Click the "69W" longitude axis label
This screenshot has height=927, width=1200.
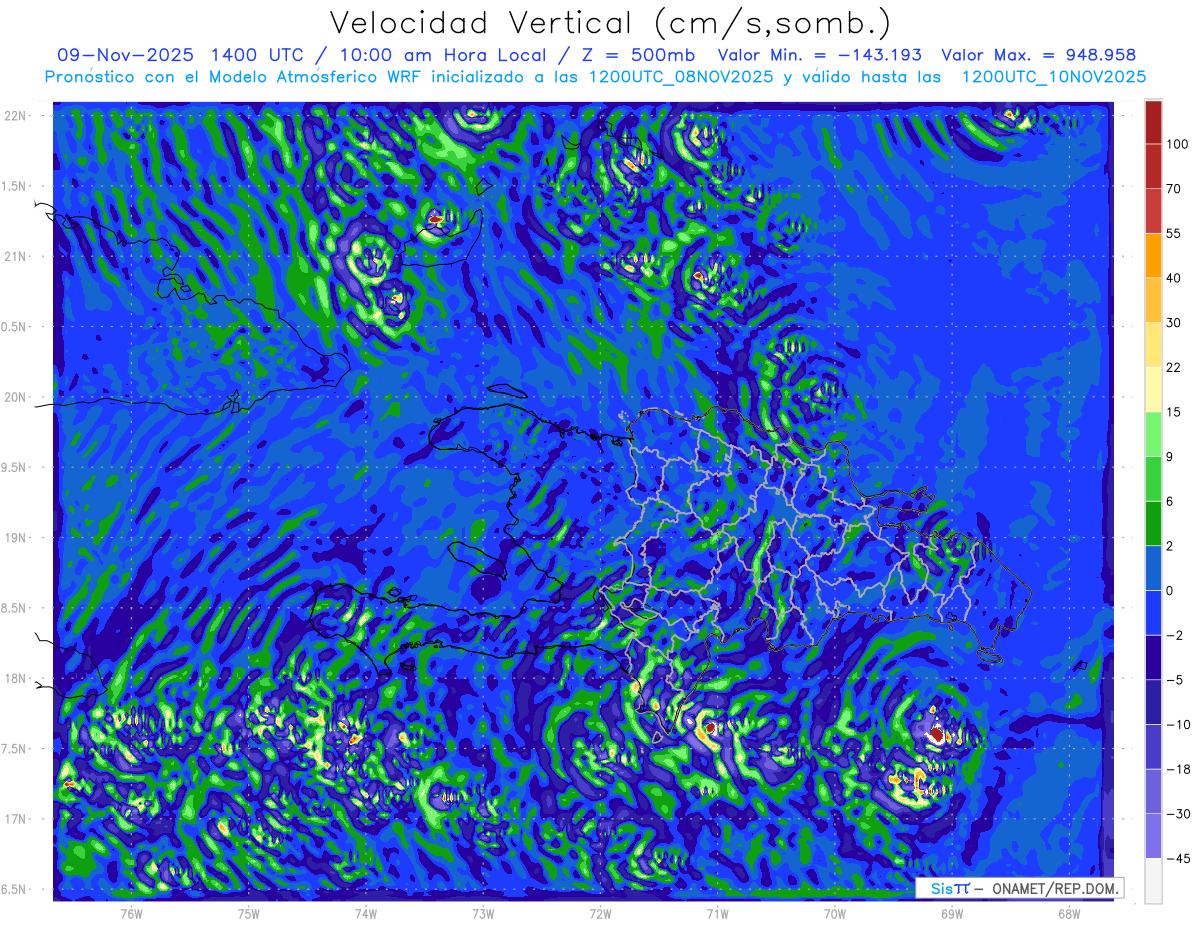click(x=952, y=913)
